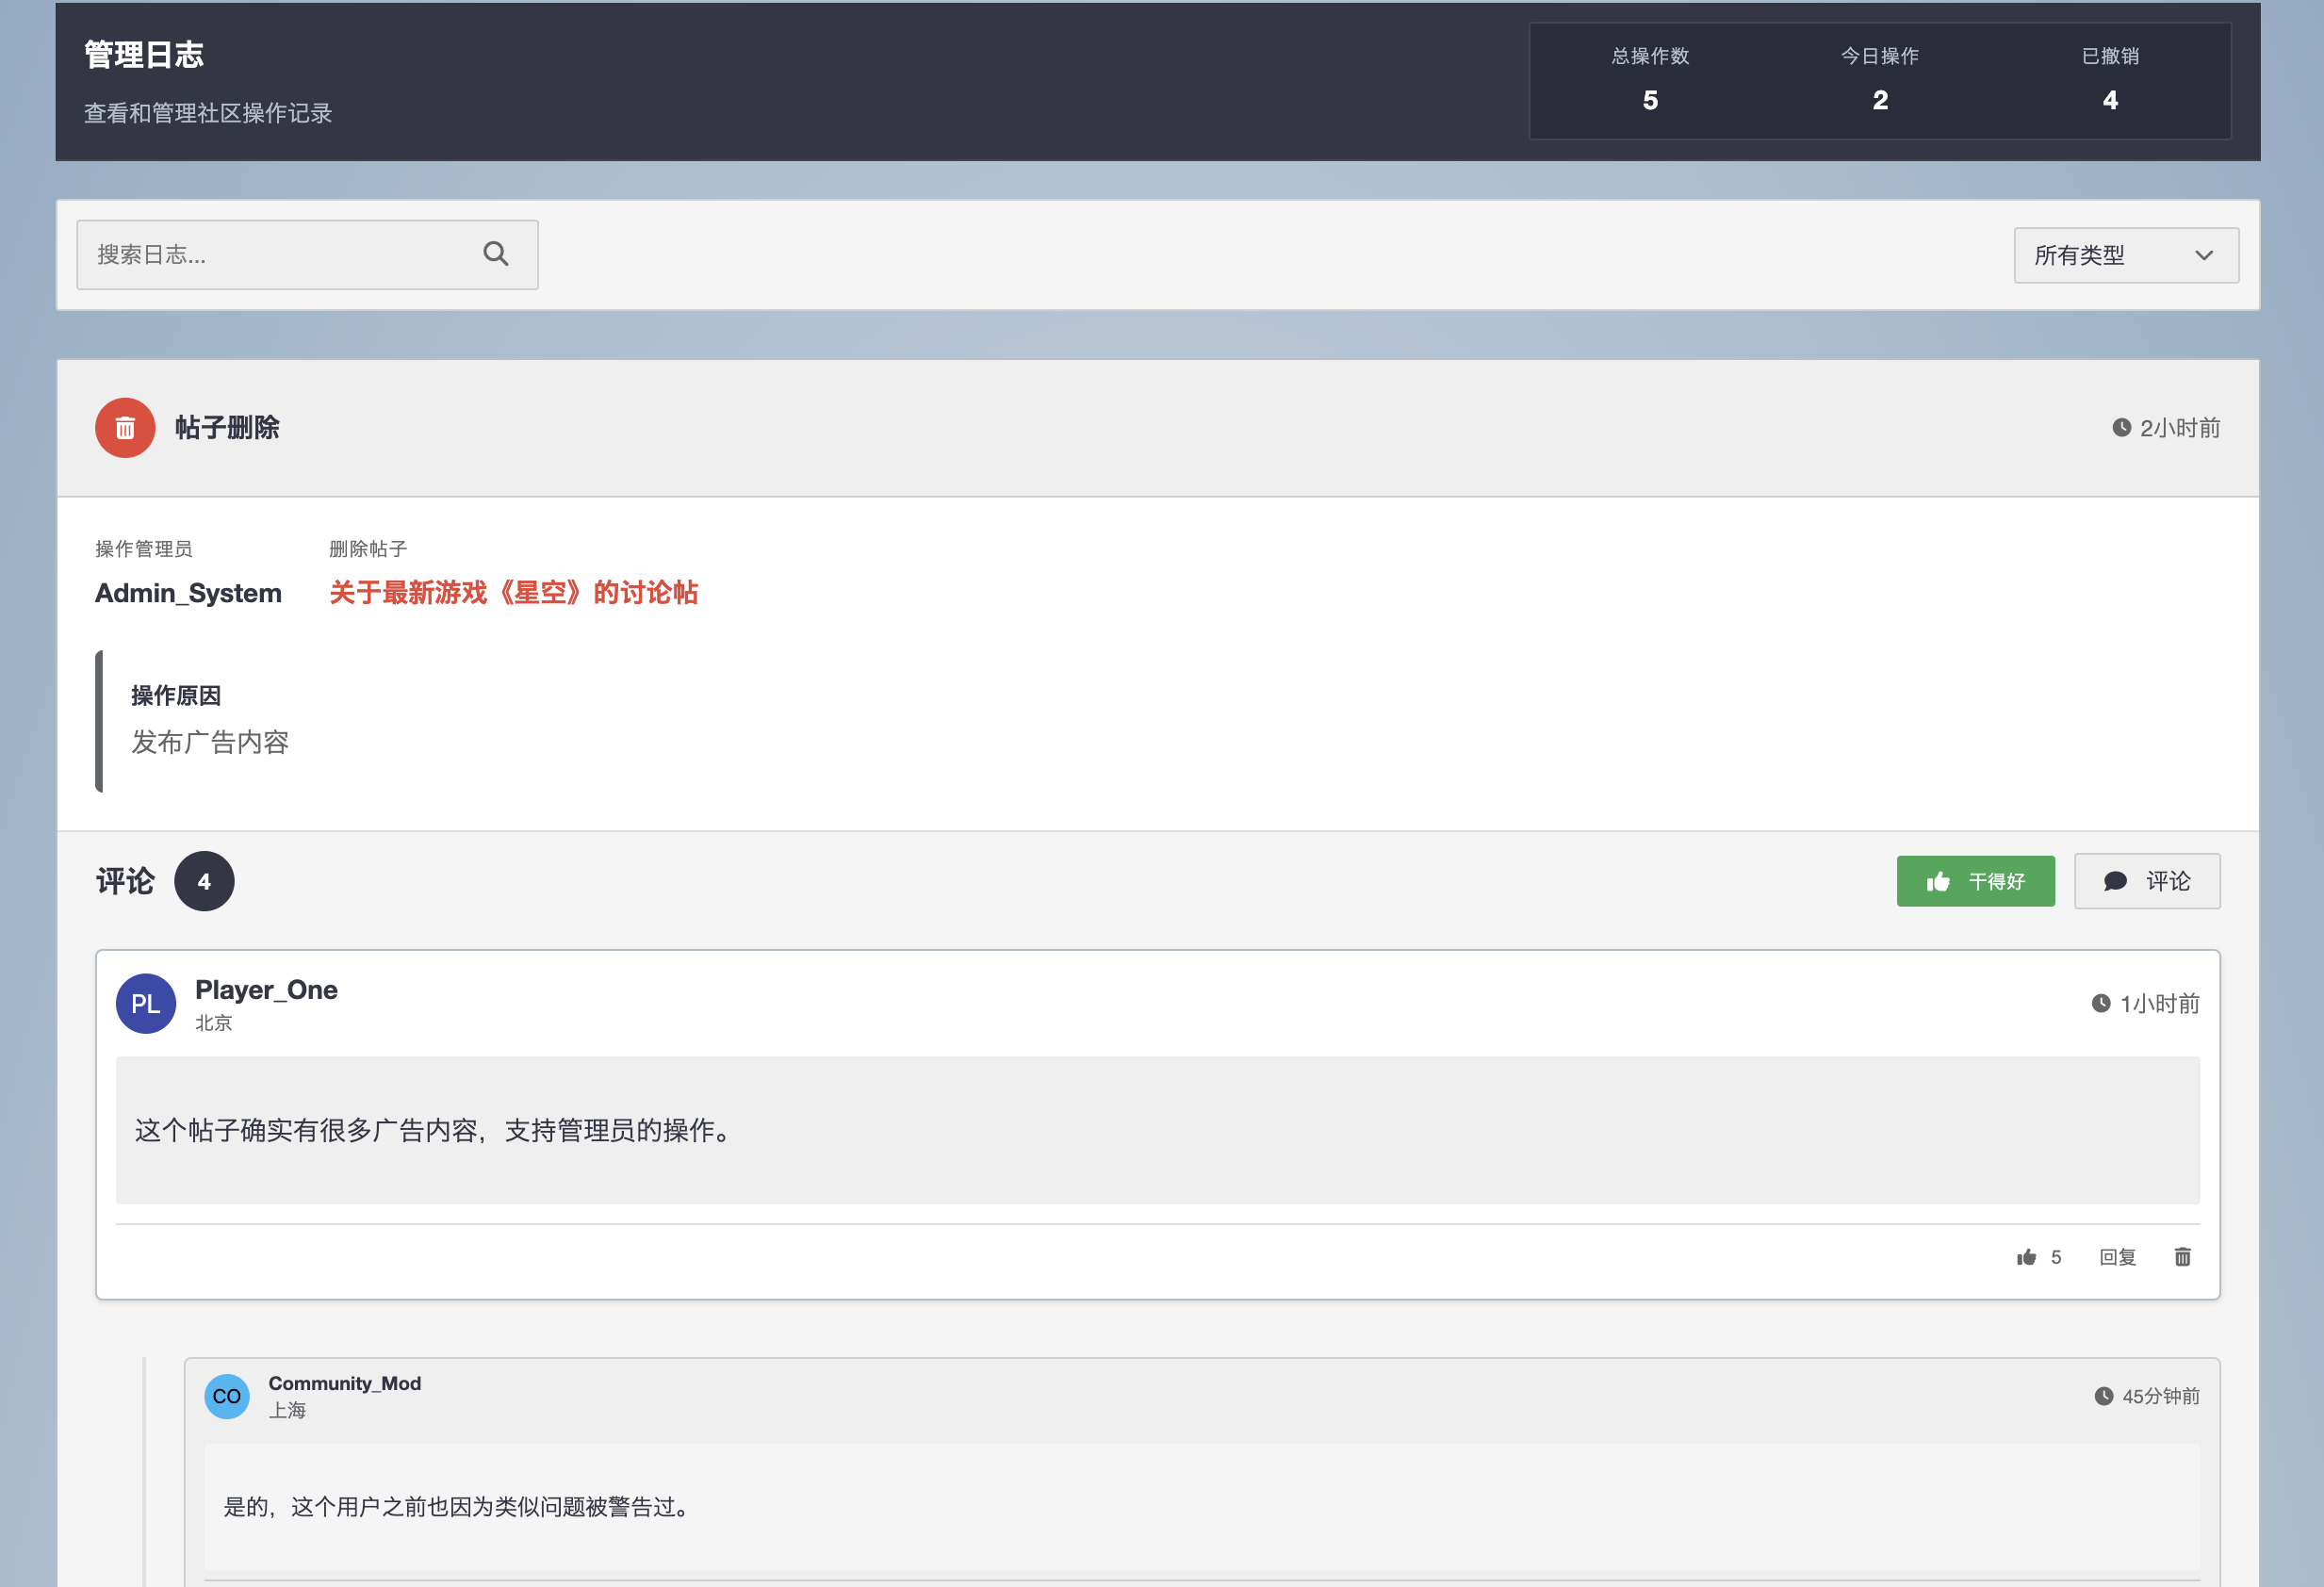The image size is (2324, 1587).
Task: Delete Player_One's comment with the trash icon
Action: [2182, 1257]
